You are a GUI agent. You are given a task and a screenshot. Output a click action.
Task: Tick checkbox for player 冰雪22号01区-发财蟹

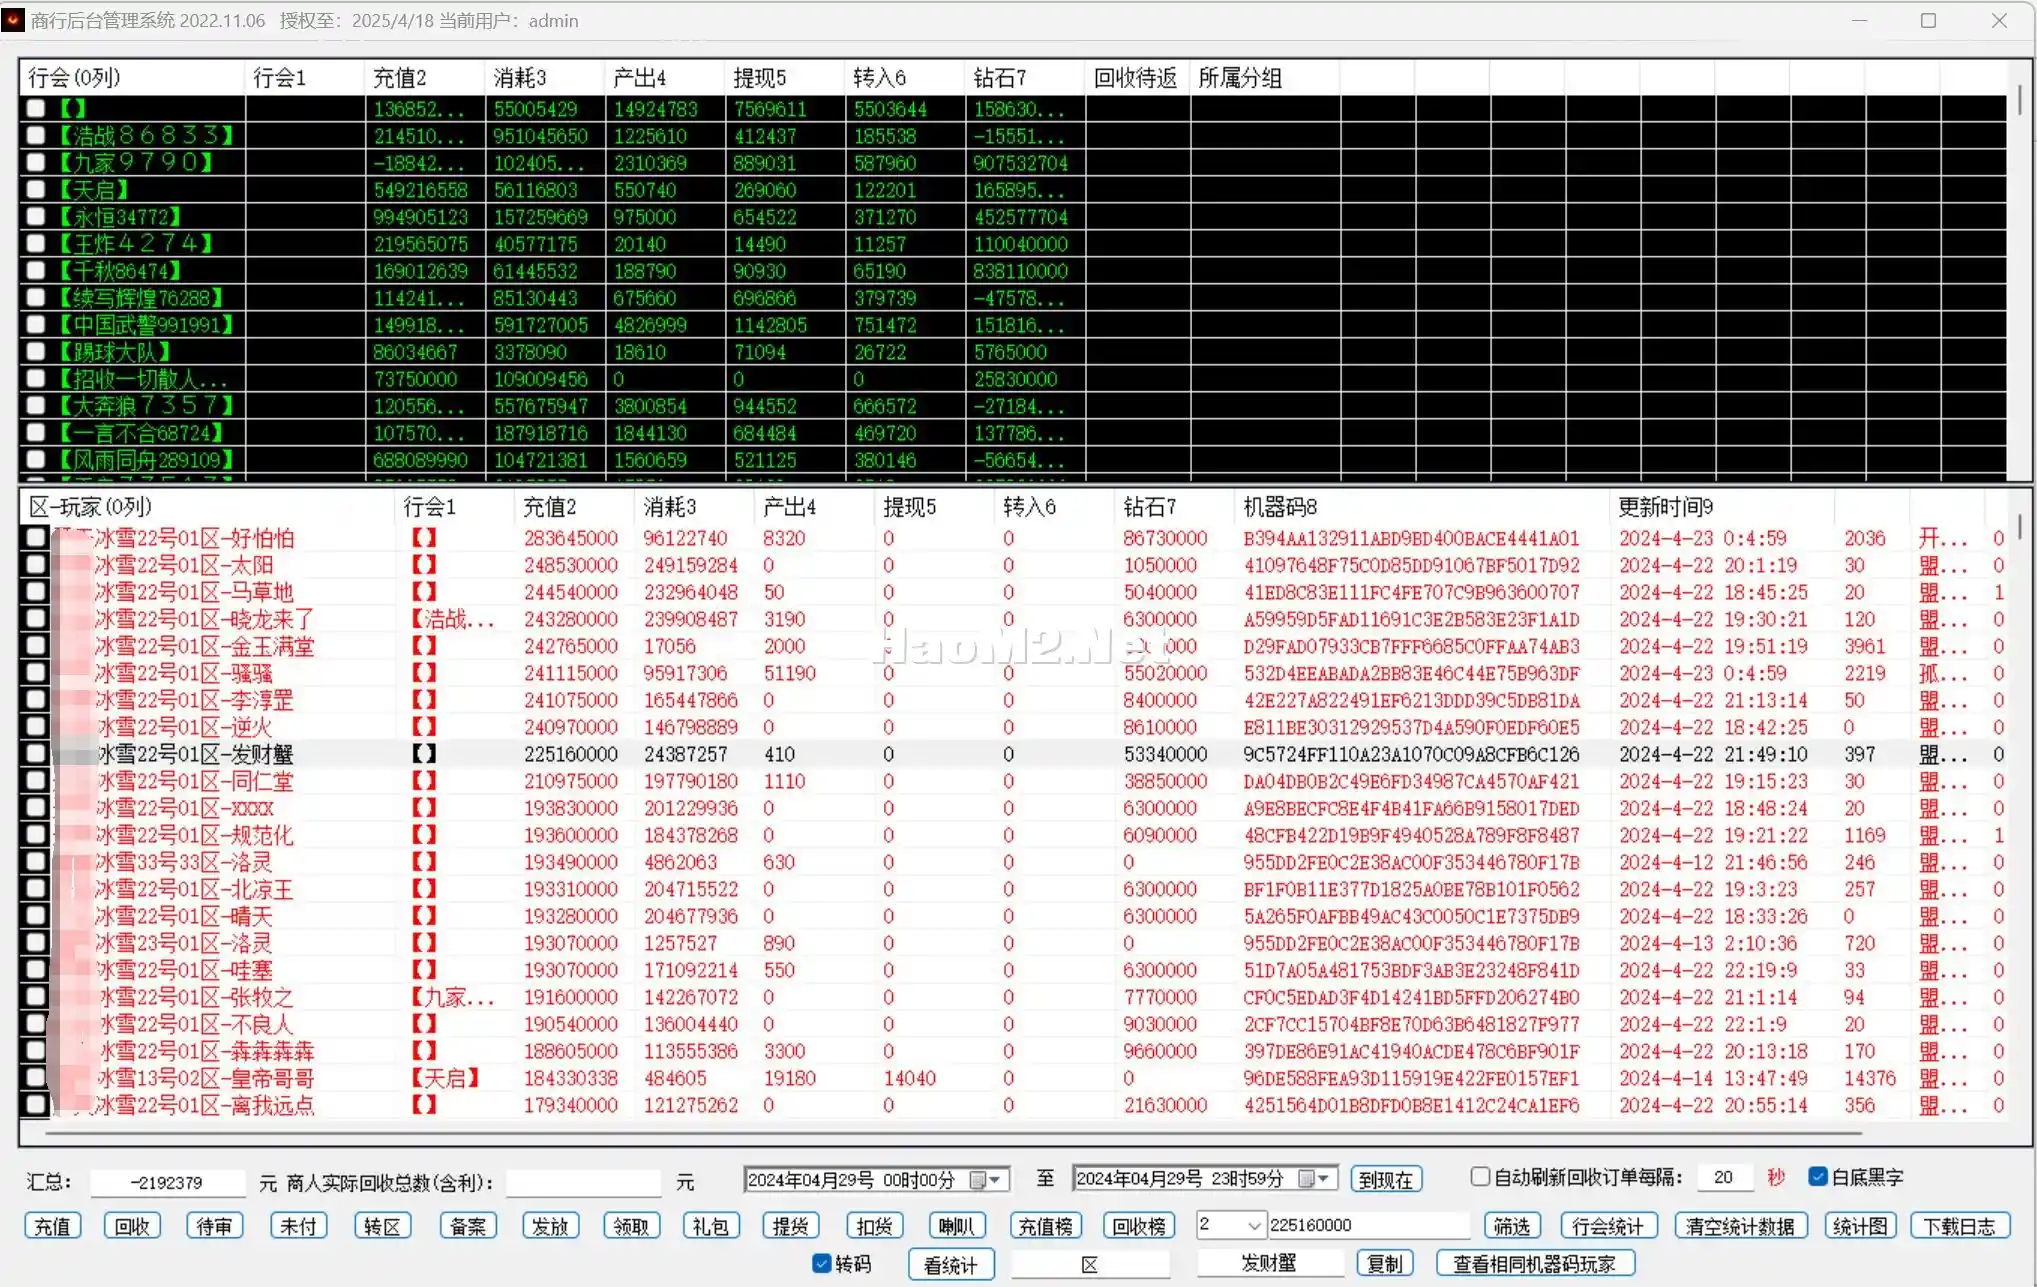tap(36, 753)
